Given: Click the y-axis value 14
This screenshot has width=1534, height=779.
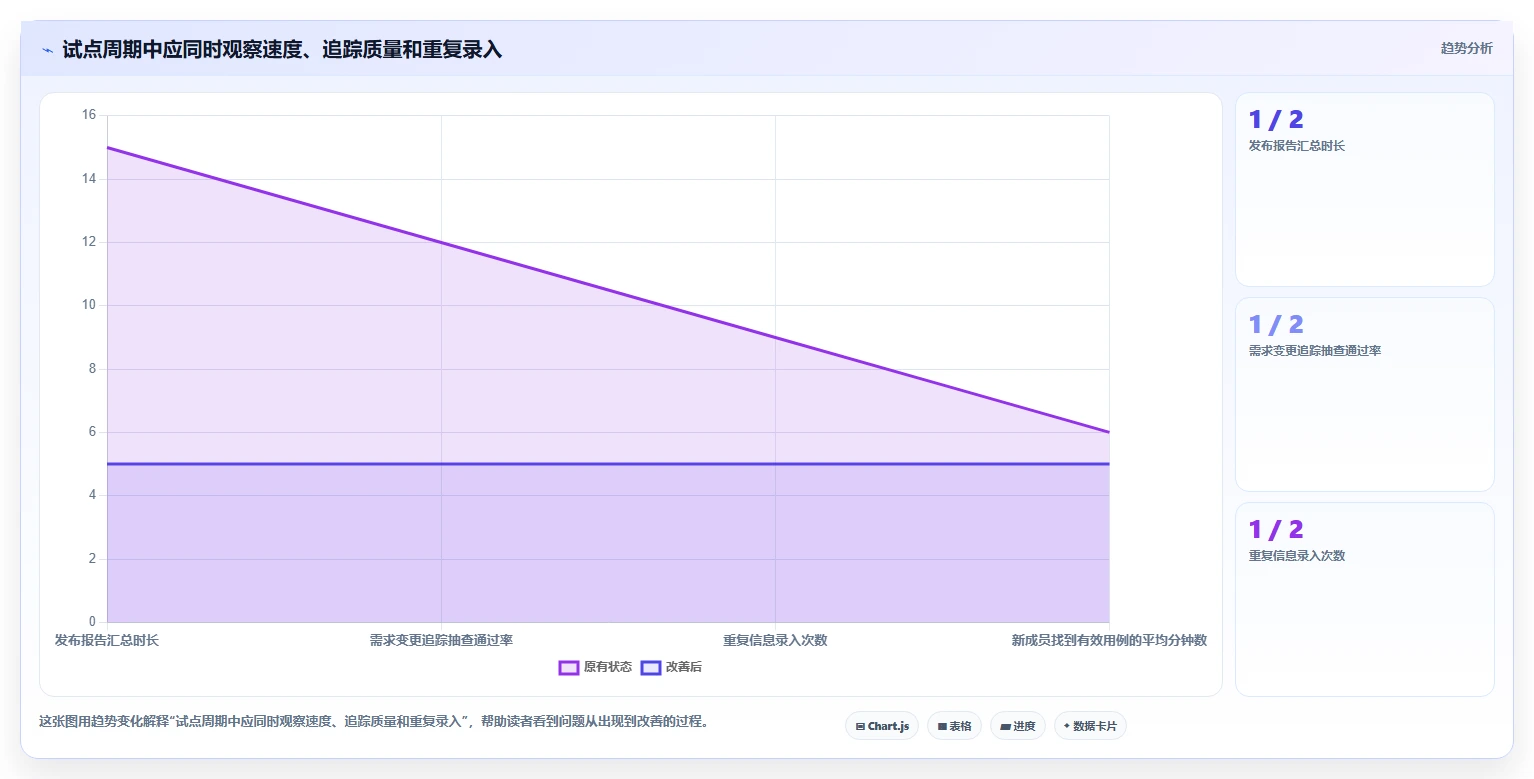Looking at the screenshot, I should tap(88, 179).
